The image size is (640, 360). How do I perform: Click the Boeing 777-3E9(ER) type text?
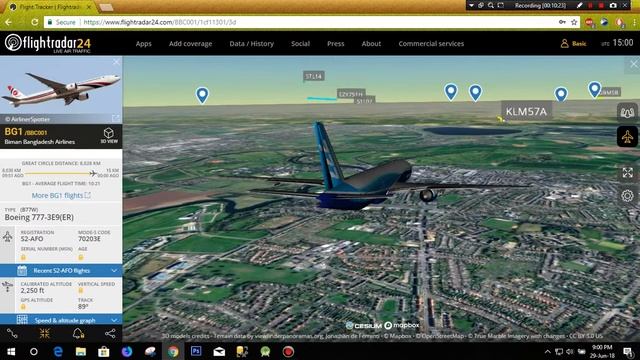click(39, 218)
